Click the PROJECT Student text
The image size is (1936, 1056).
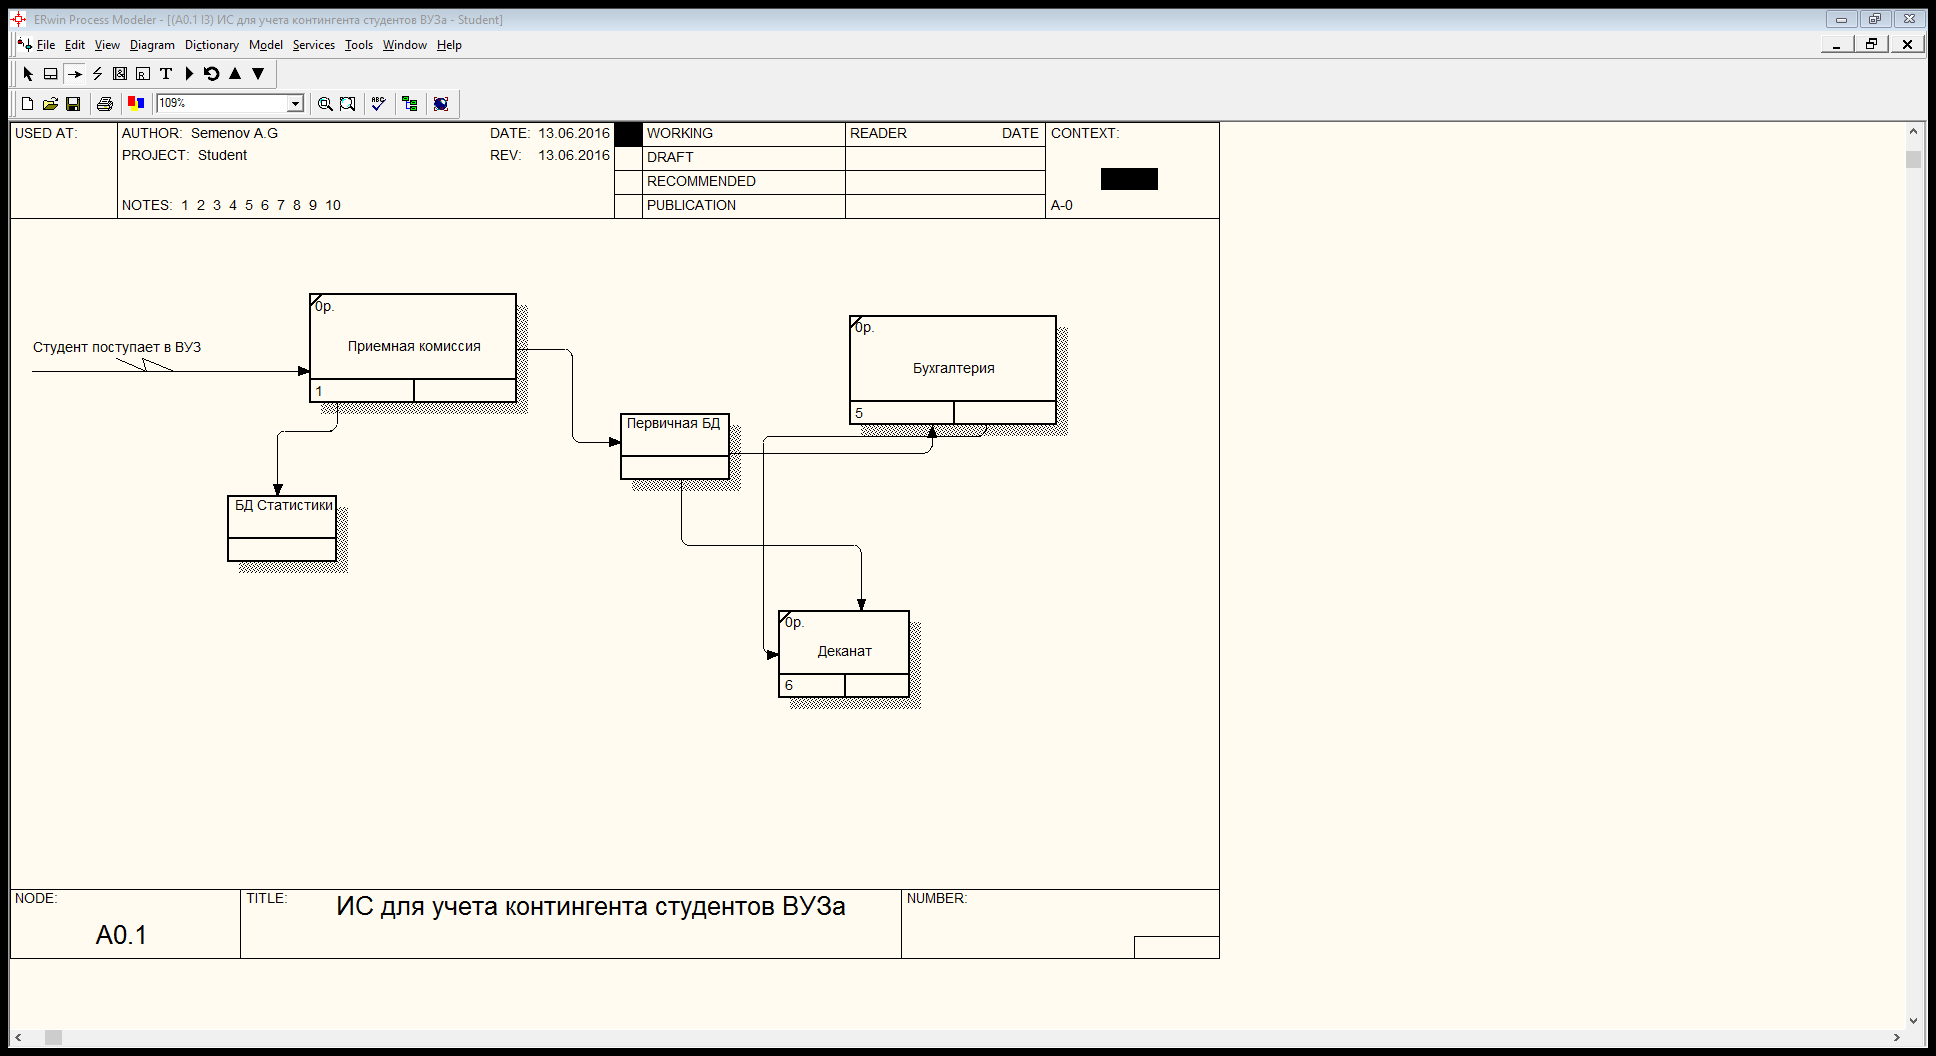point(184,155)
